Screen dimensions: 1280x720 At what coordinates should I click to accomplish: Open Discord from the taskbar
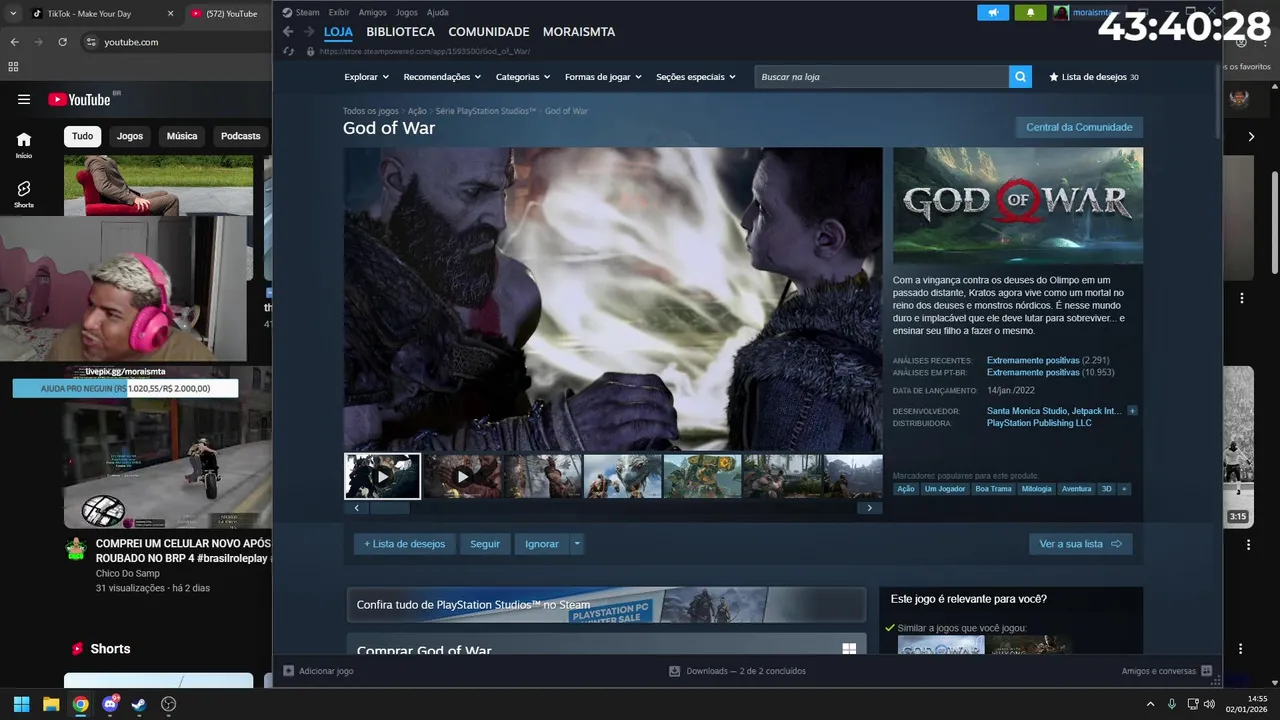click(x=110, y=704)
